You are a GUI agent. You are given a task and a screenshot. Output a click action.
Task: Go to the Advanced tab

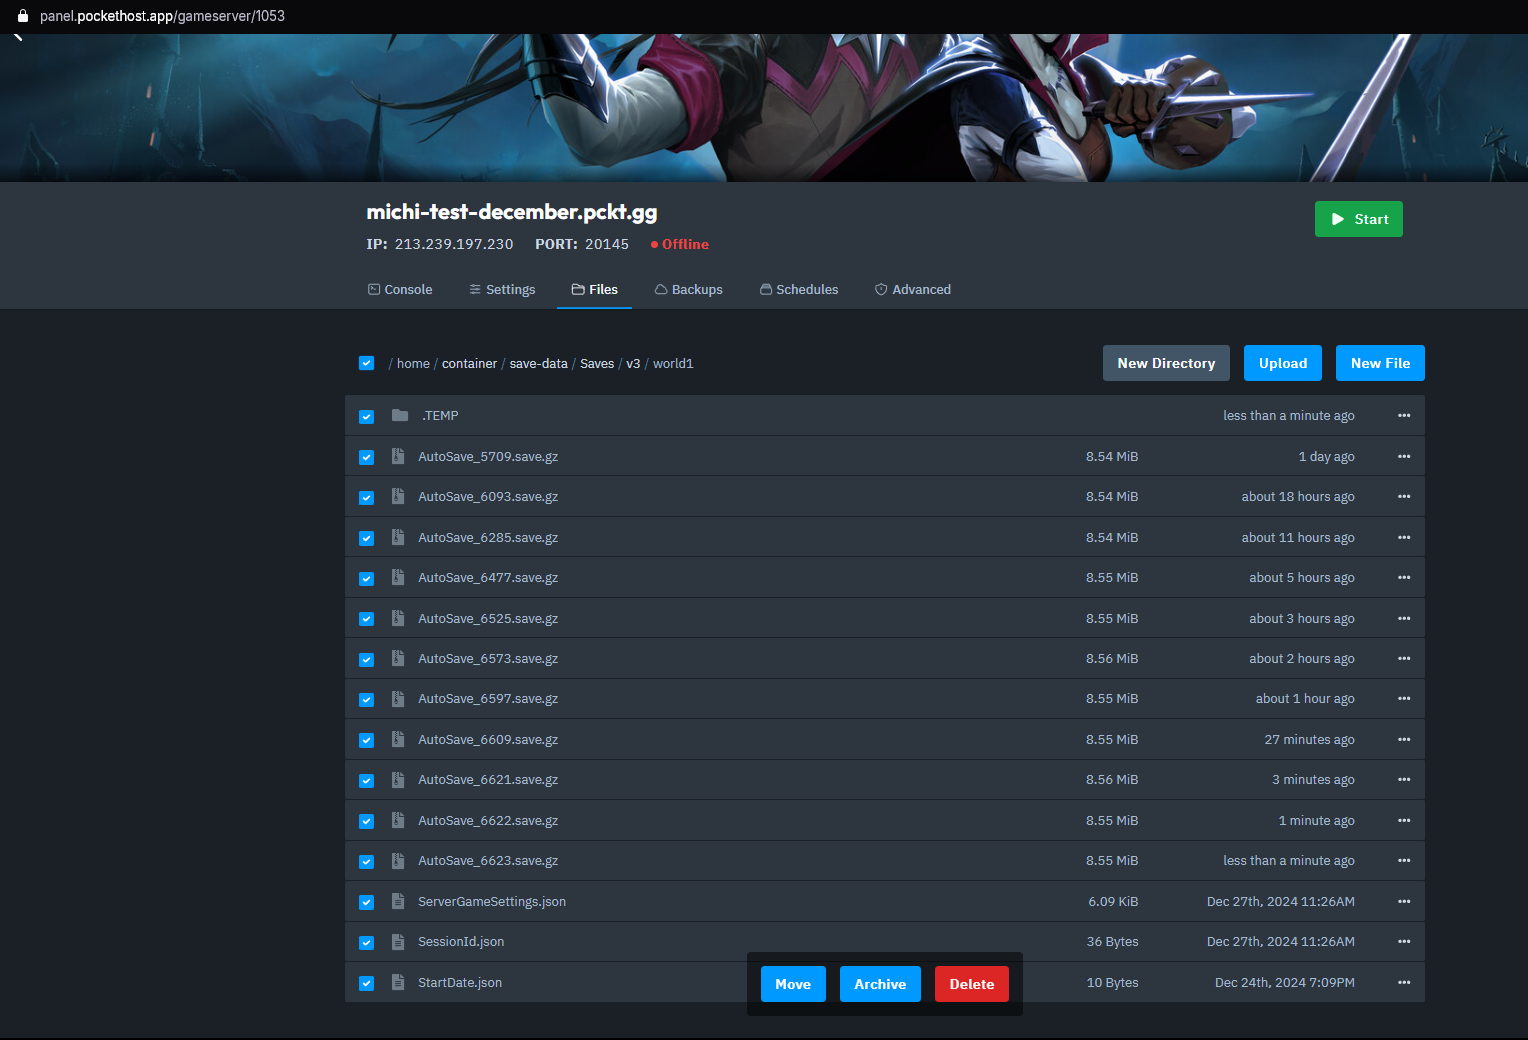pyautogui.click(x=912, y=289)
